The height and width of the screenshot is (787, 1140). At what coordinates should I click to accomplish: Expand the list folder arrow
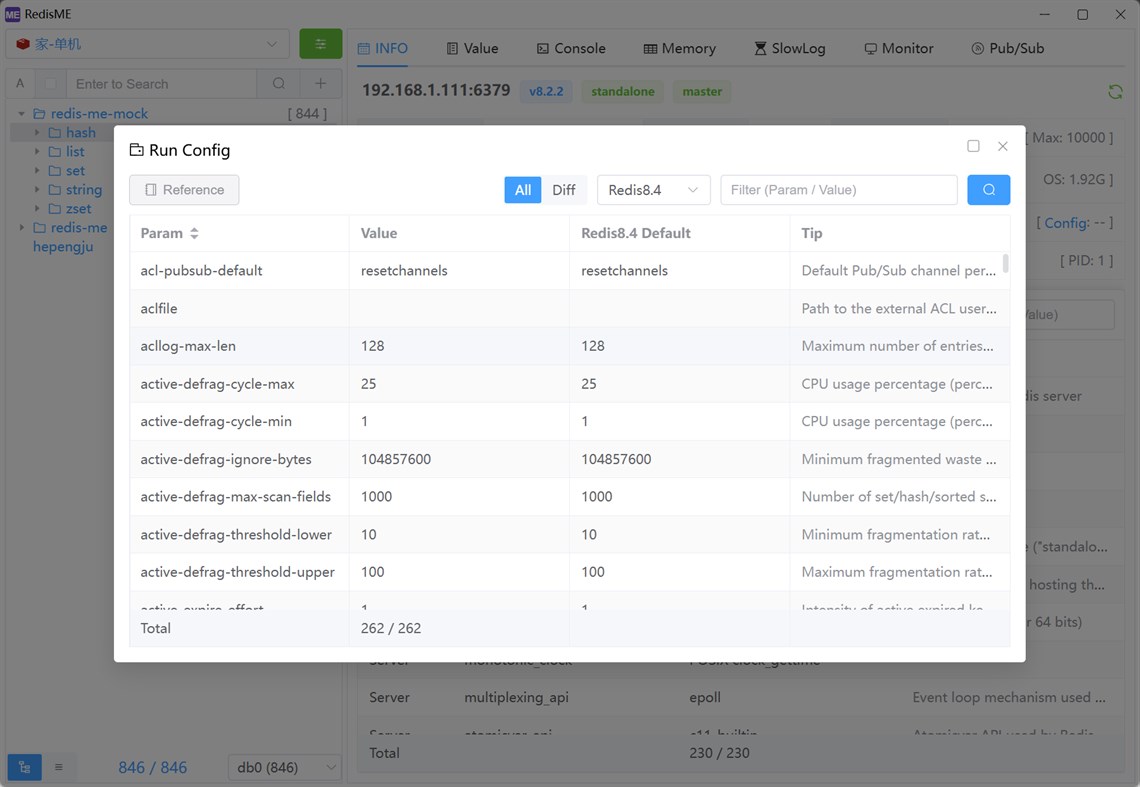(37, 151)
